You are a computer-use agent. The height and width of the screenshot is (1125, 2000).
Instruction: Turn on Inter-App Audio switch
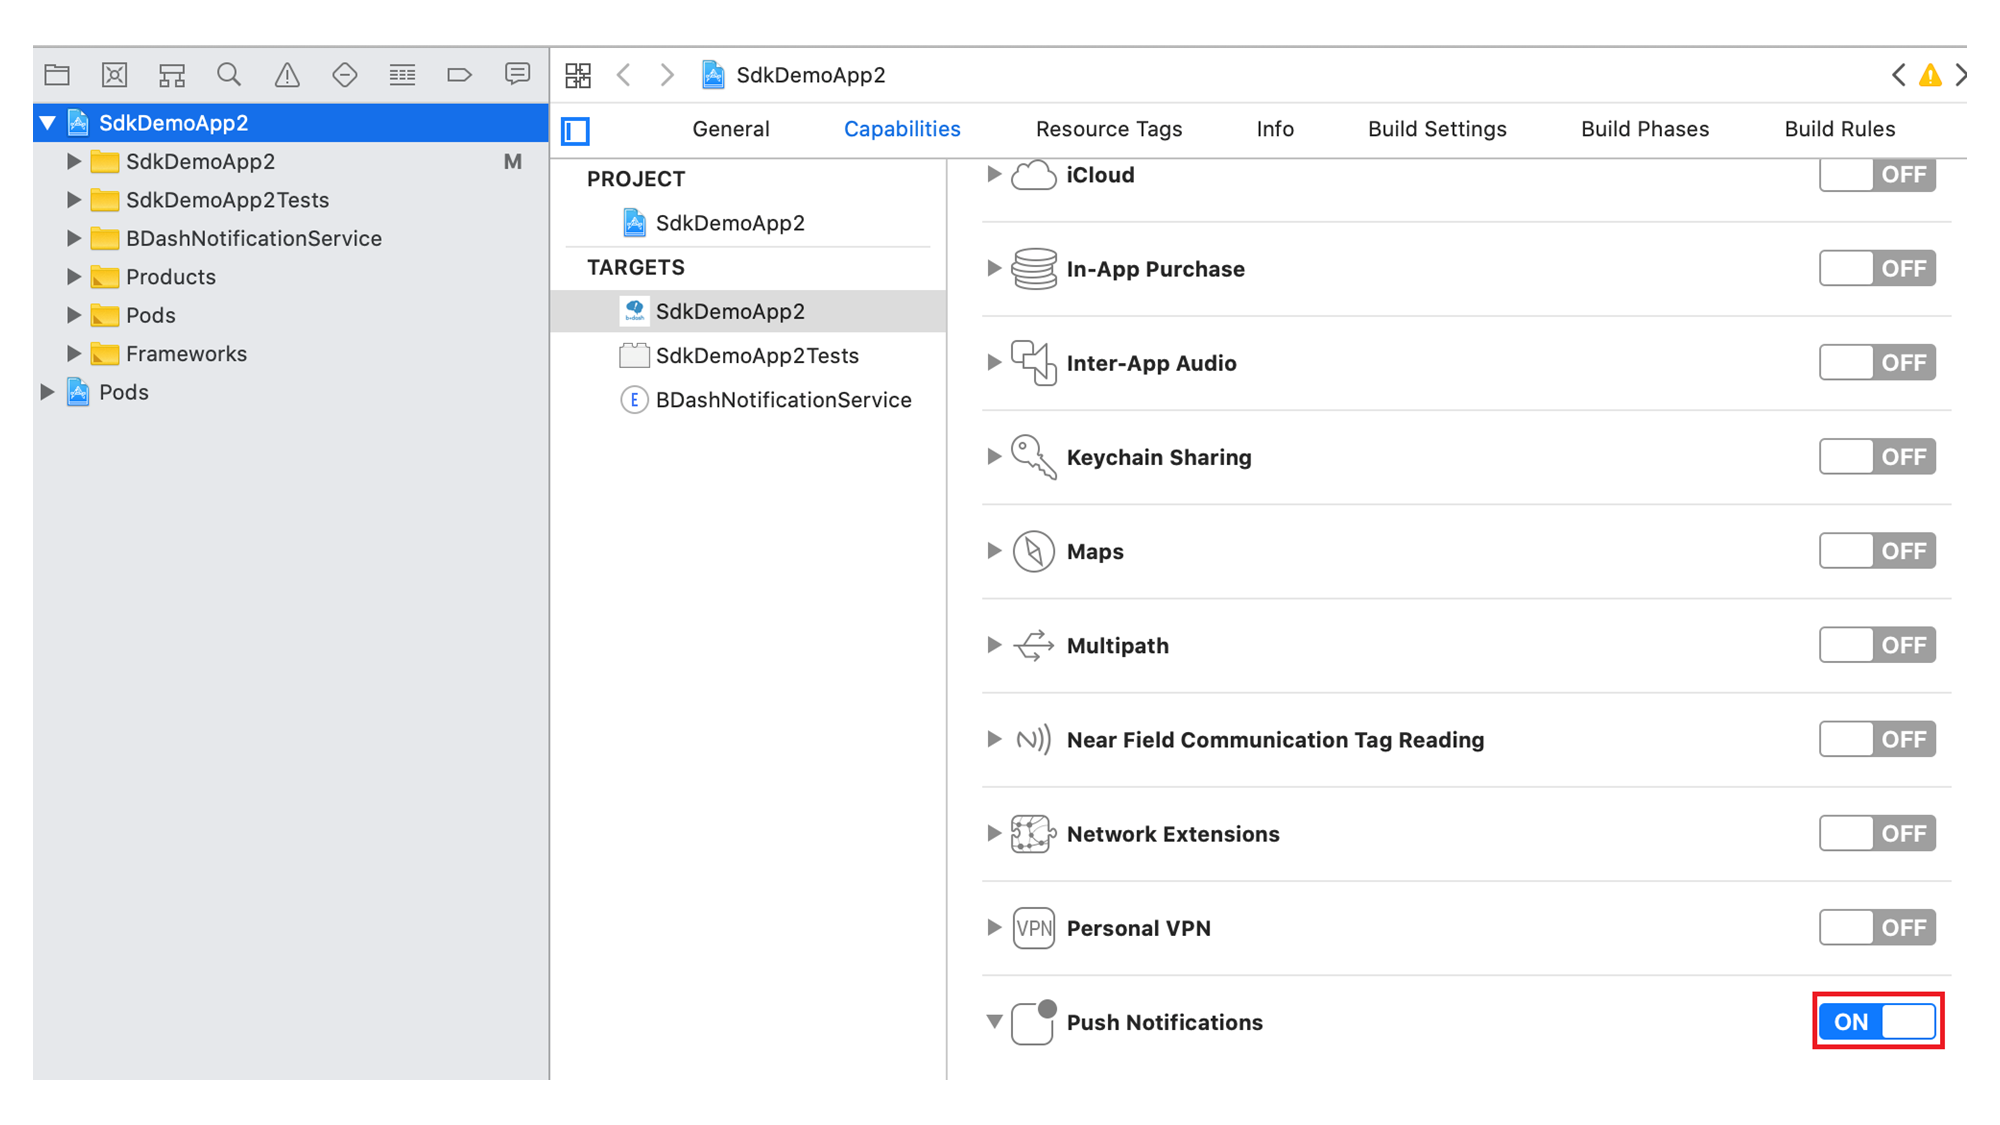click(1877, 363)
